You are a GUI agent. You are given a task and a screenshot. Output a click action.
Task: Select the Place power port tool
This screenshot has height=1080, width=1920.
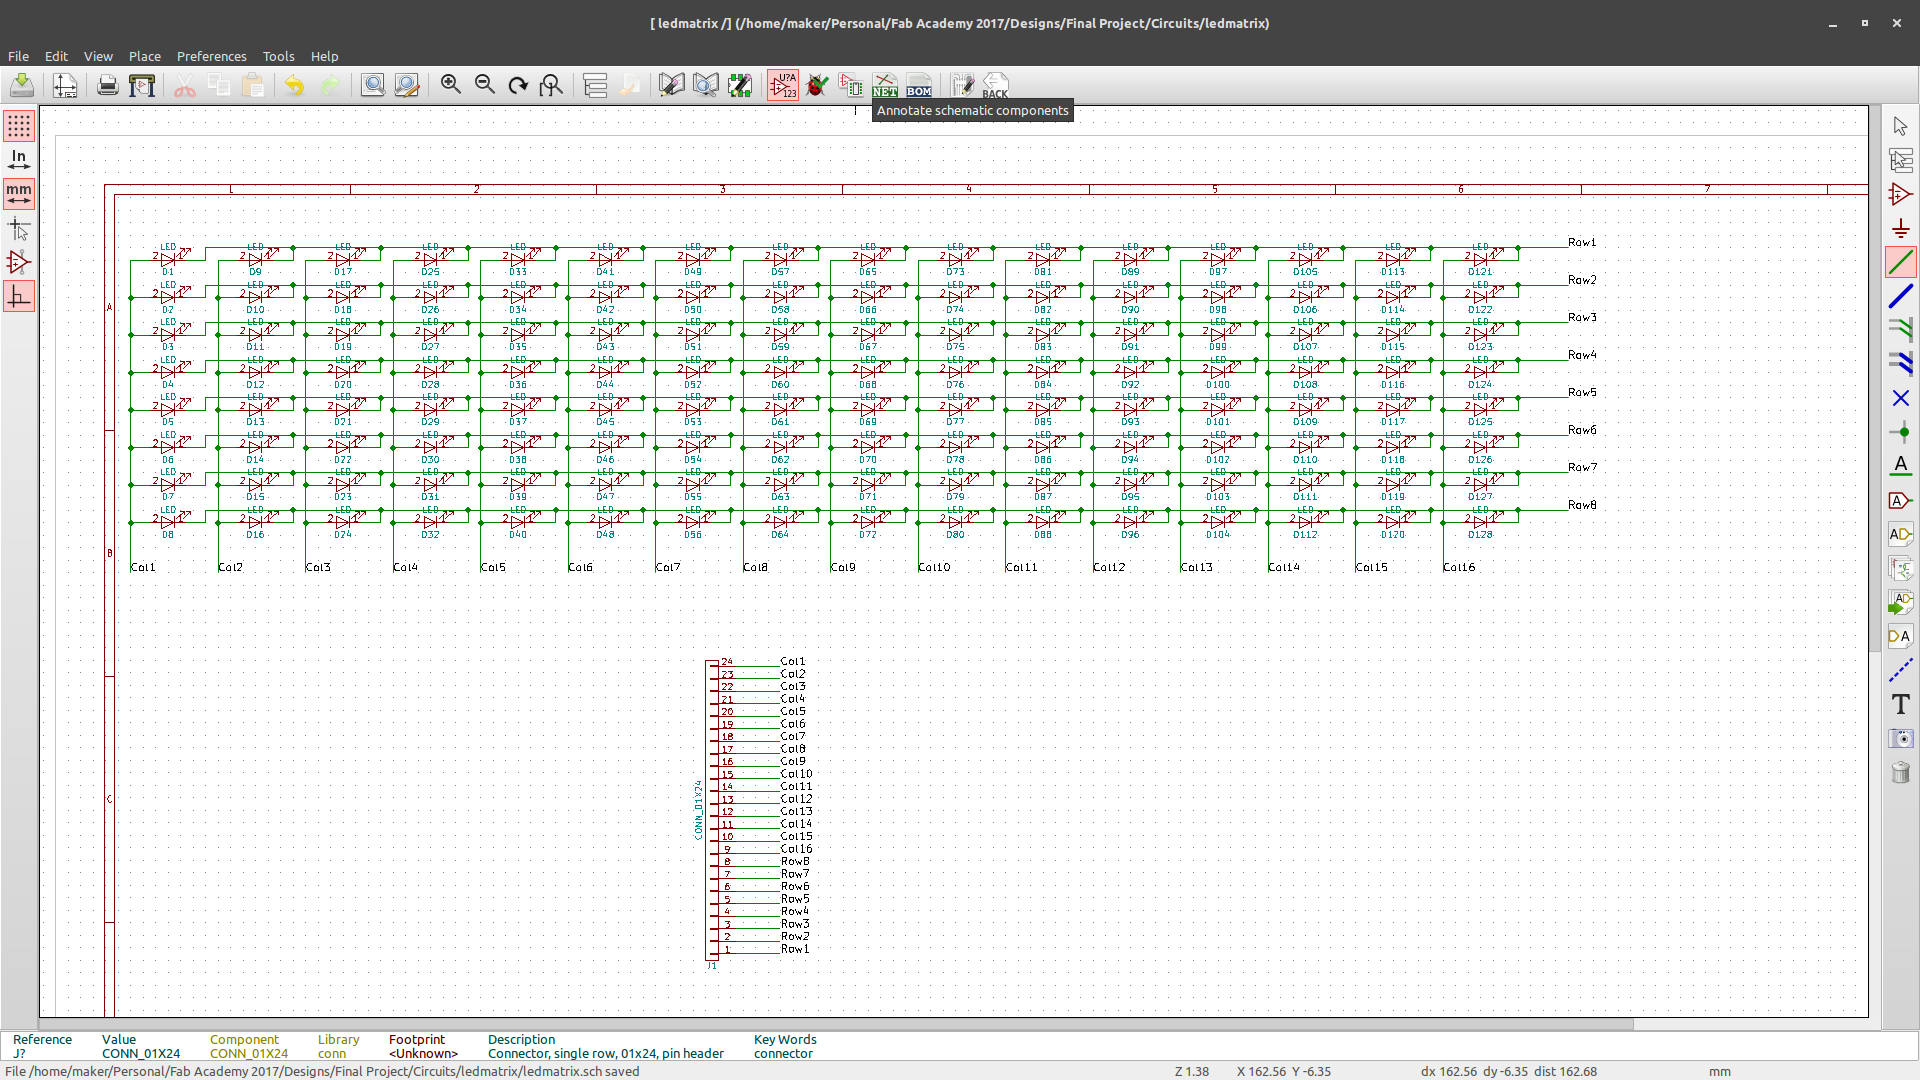[1901, 228]
